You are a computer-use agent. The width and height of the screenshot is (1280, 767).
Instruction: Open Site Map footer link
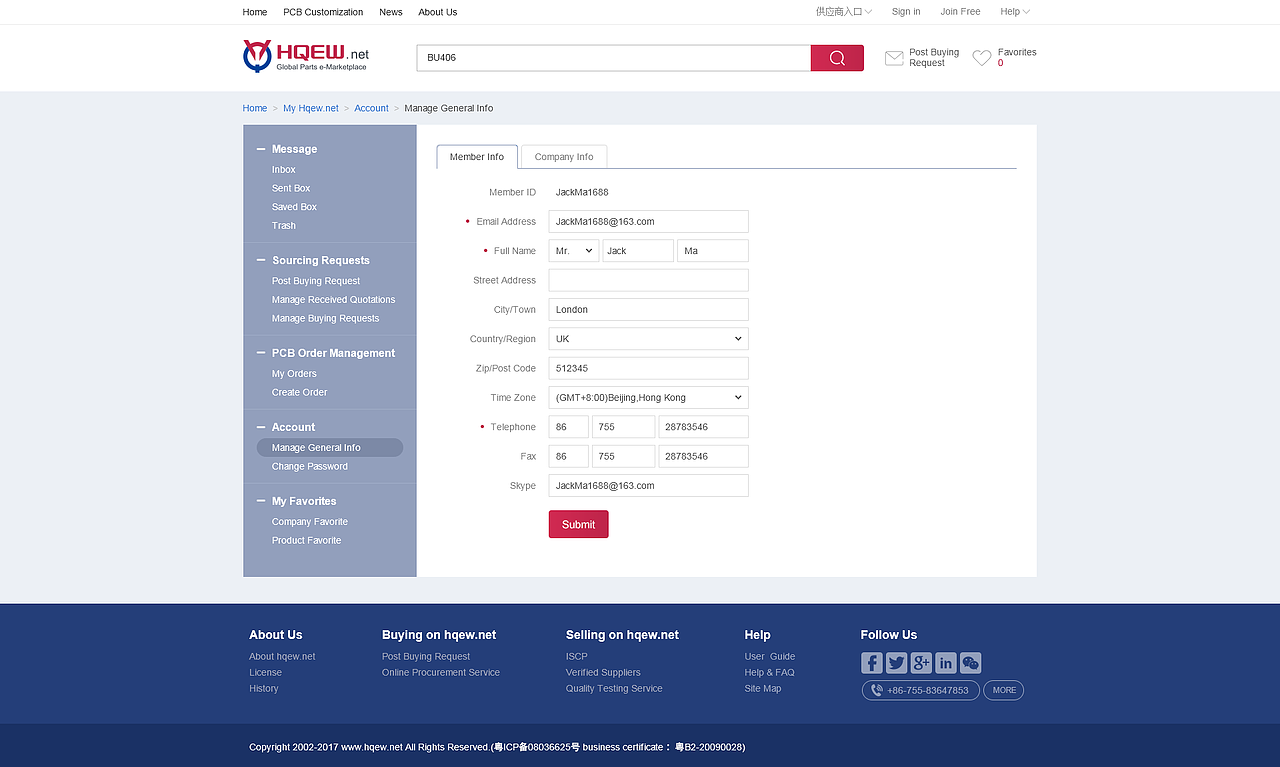(x=763, y=689)
